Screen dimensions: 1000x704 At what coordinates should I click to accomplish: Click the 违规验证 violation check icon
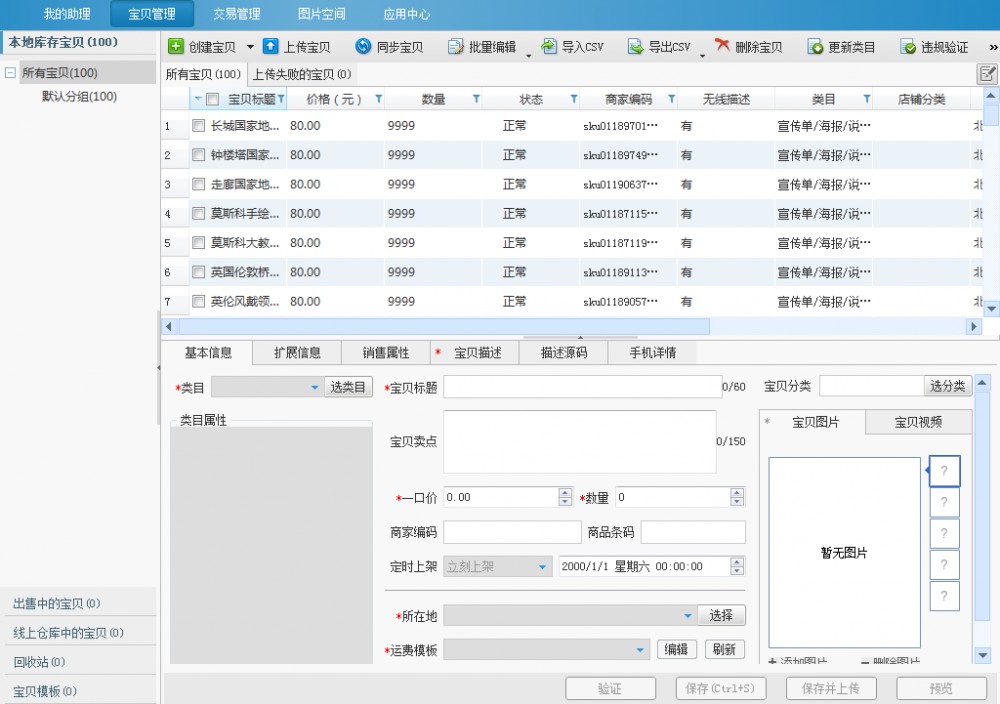(x=908, y=47)
